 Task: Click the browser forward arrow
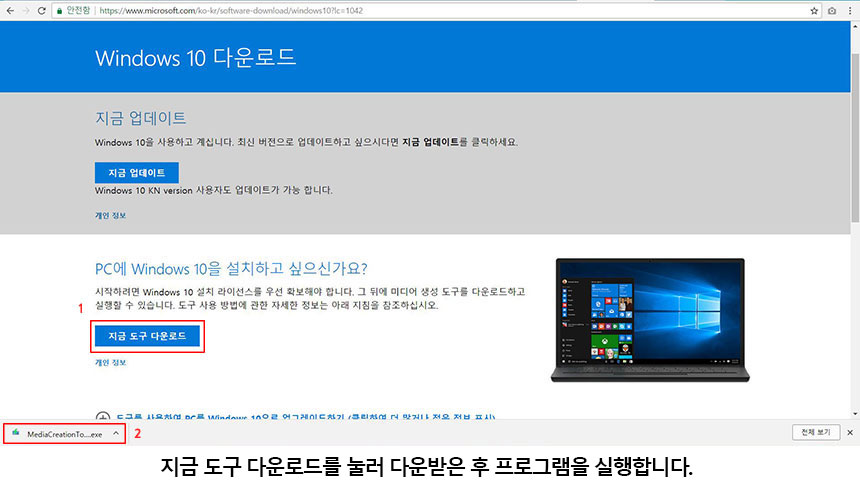tap(26, 10)
